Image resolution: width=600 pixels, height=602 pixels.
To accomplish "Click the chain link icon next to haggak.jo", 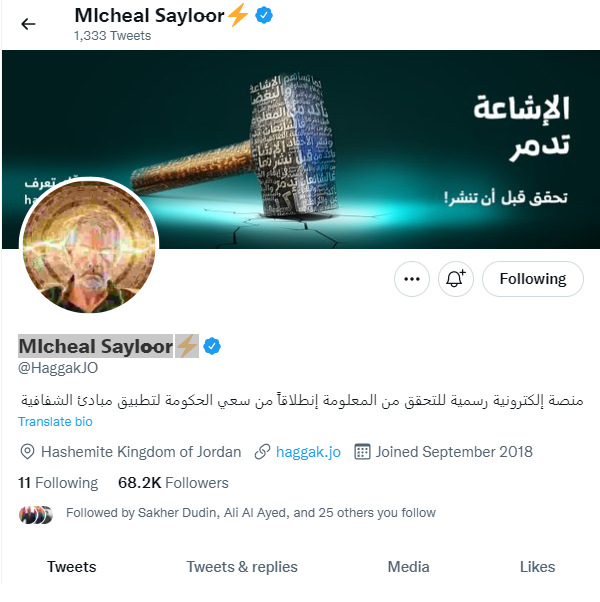I will [x=263, y=452].
